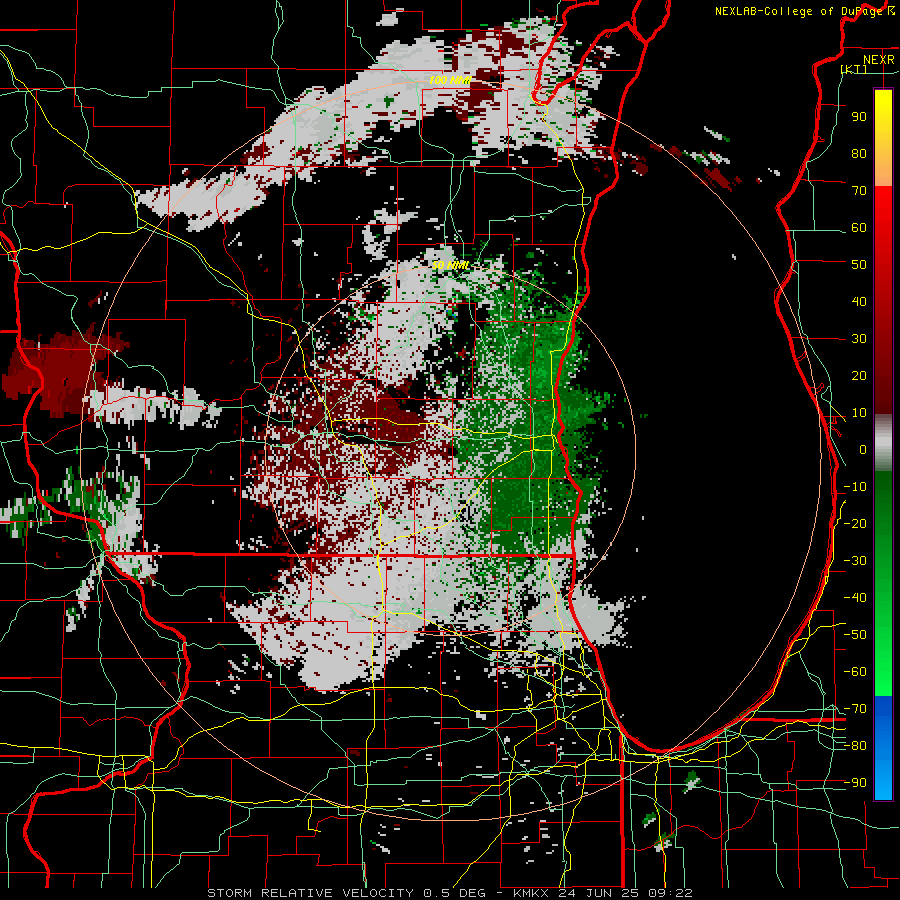Click the positive 20 scale label
This screenshot has width=900, height=900.
point(859,375)
